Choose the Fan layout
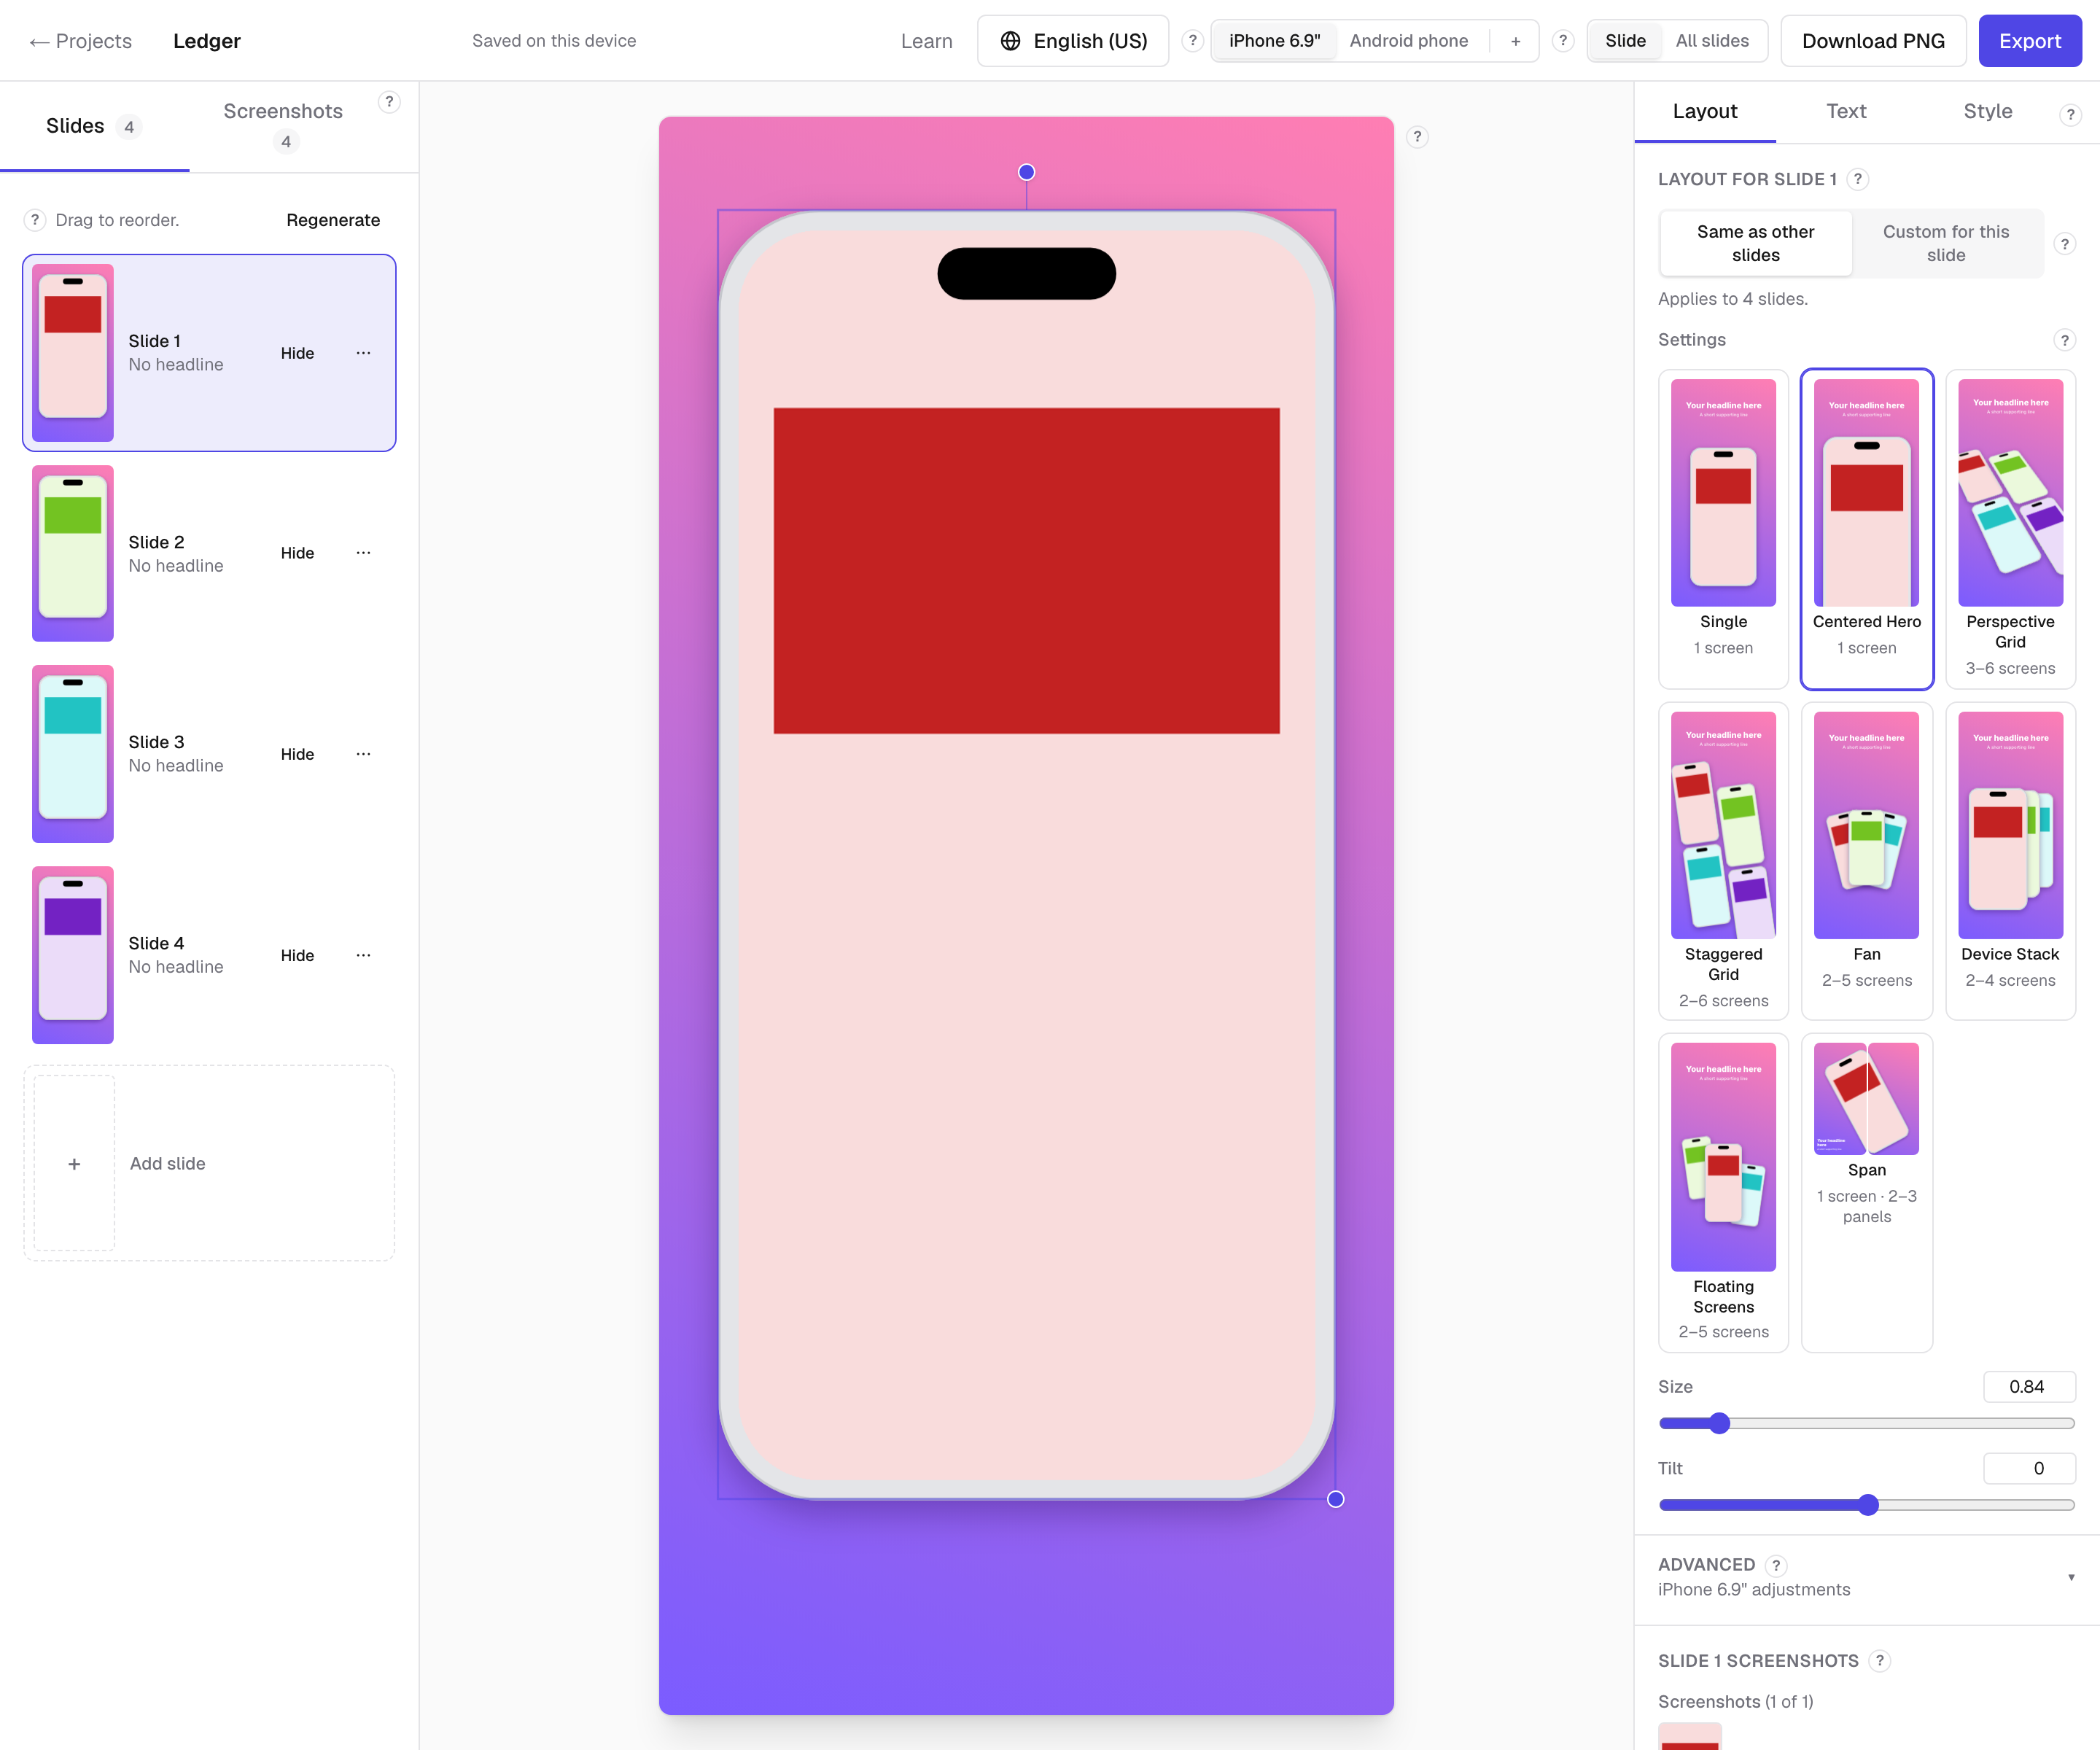Image resolution: width=2100 pixels, height=1750 pixels. [x=1866, y=861]
